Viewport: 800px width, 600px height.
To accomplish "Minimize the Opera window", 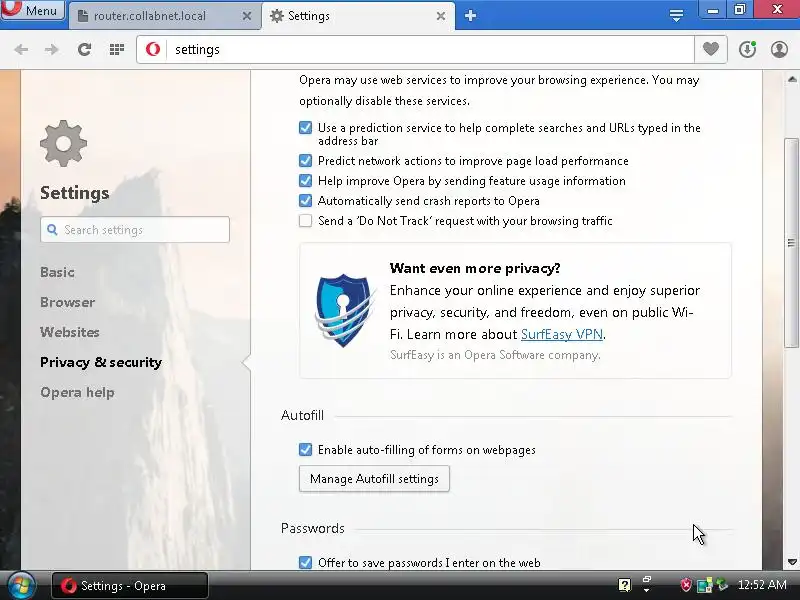I will (713, 10).
